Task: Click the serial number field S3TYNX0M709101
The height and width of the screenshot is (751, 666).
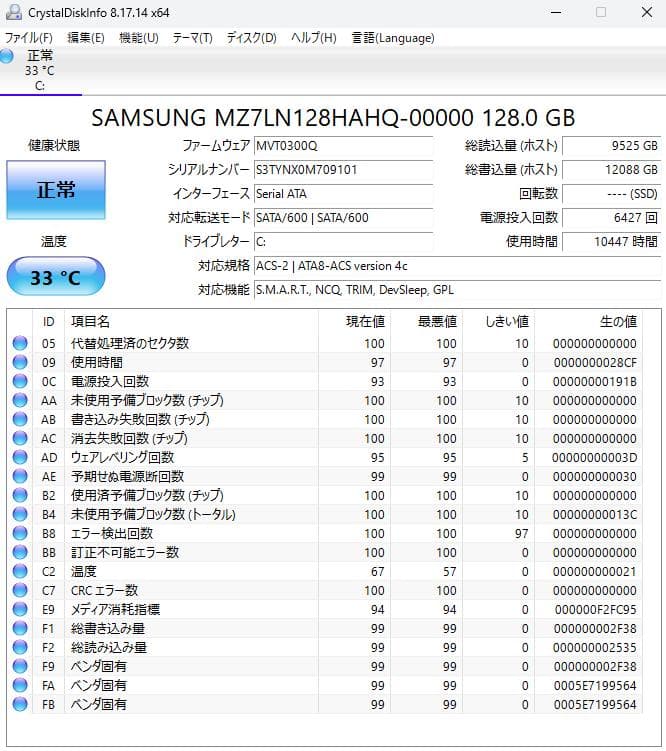Action: point(343,170)
